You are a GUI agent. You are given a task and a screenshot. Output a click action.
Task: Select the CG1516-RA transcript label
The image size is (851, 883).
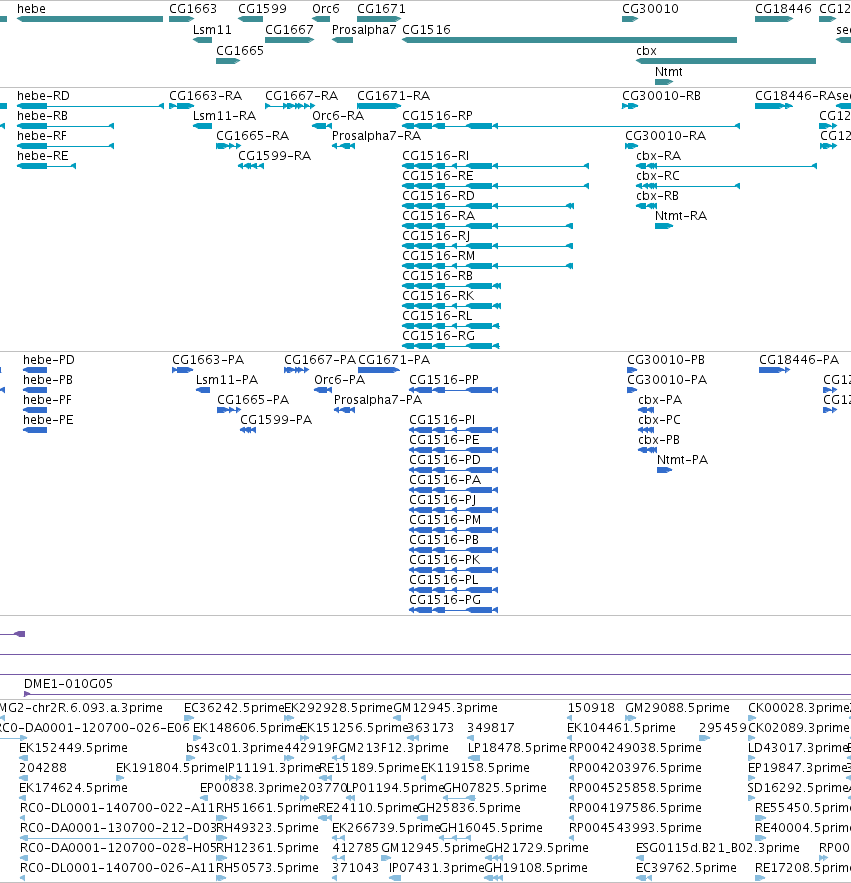(x=438, y=216)
